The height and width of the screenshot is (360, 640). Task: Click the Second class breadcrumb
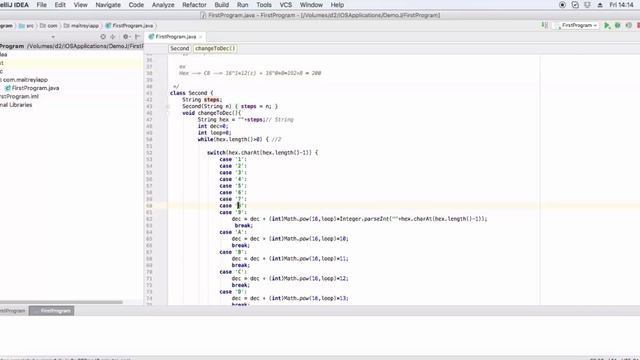(180, 48)
